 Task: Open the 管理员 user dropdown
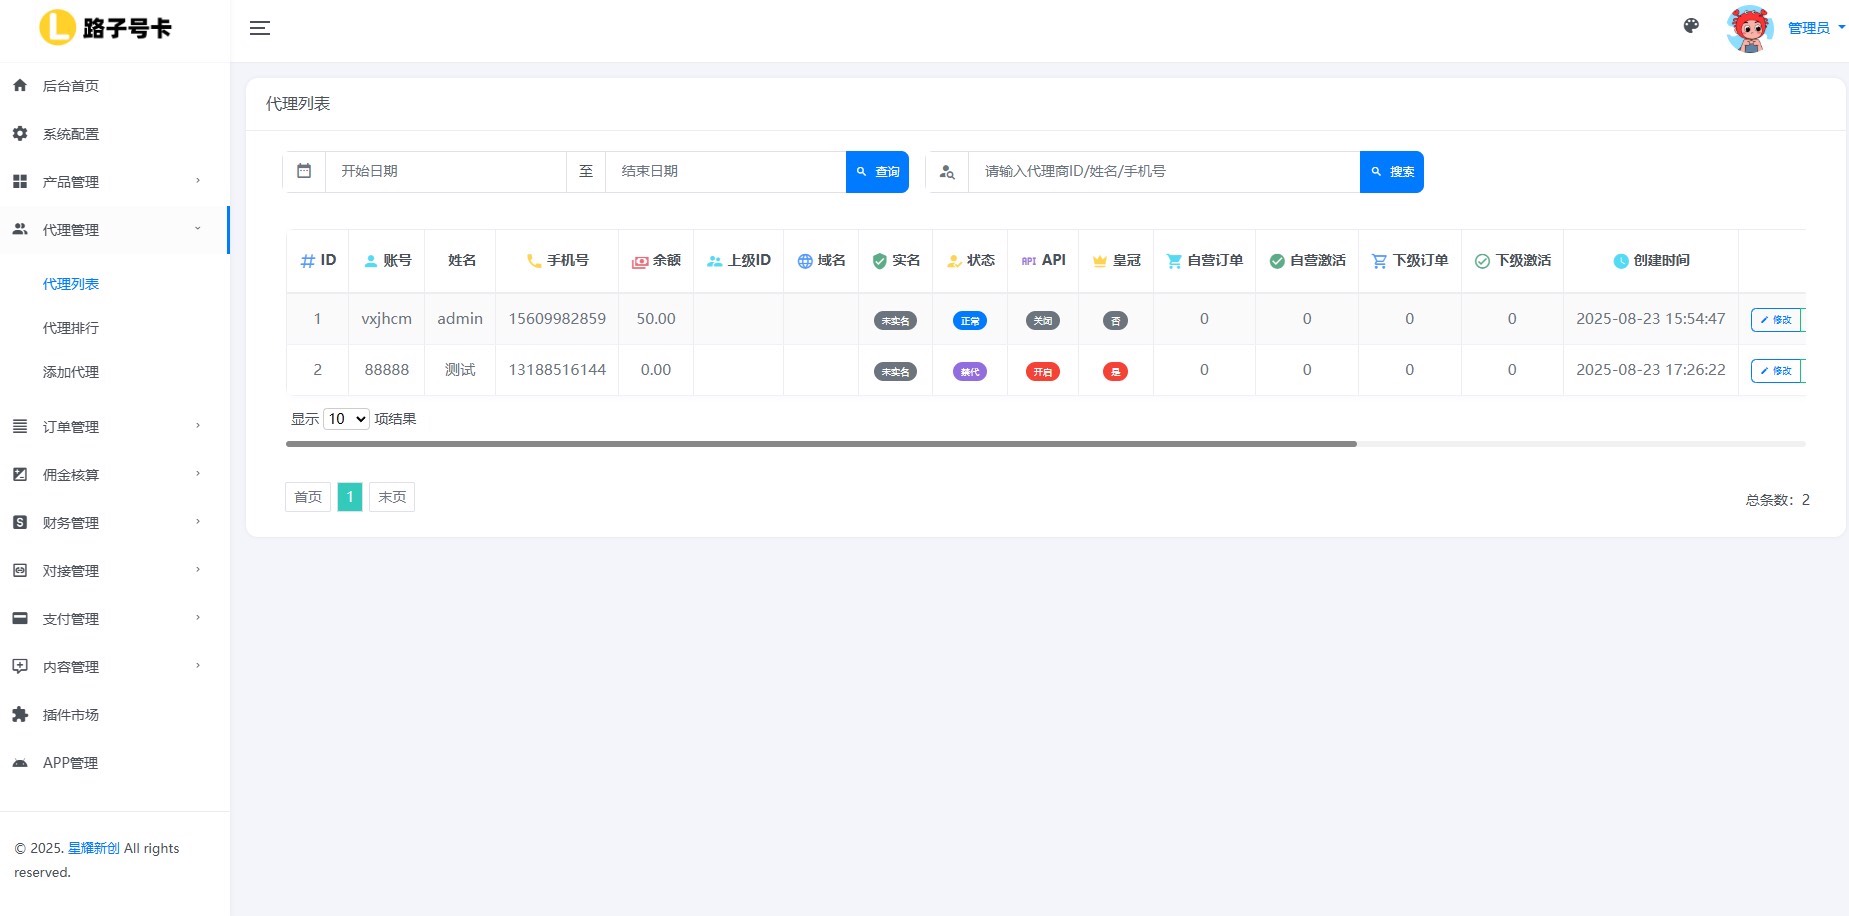coord(1815,28)
